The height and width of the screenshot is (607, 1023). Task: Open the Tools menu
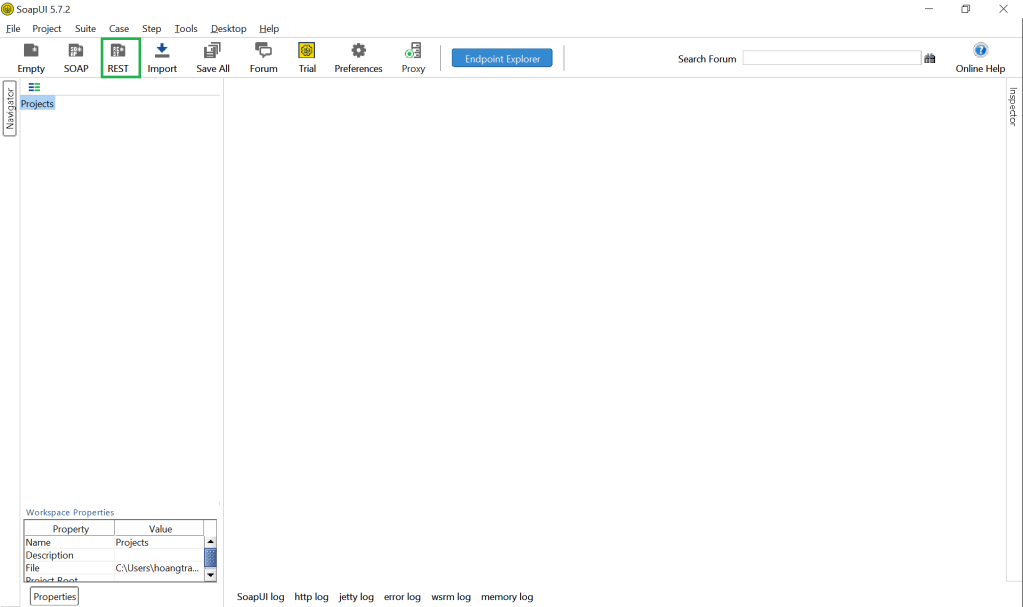coord(186,29)
